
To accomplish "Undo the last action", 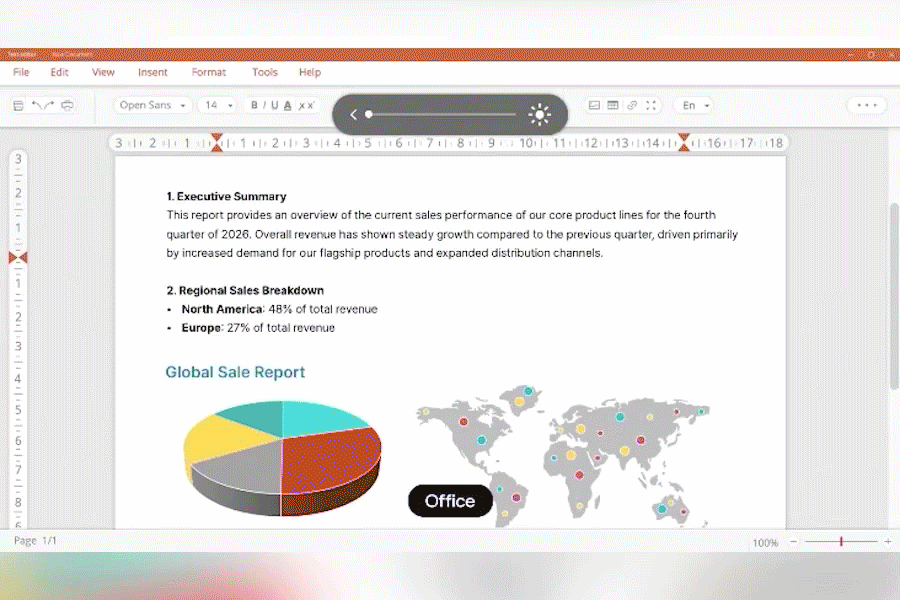I will pyautogui.click(x=36, y=104).
